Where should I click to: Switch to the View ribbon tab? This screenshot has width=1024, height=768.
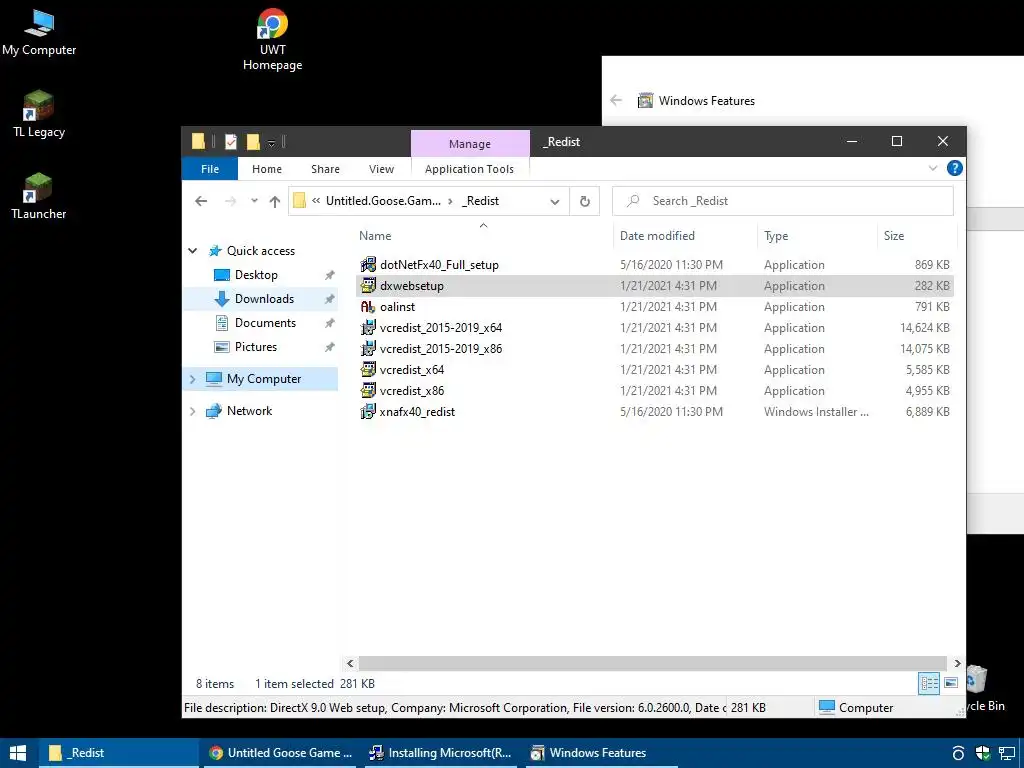point(381,168)
